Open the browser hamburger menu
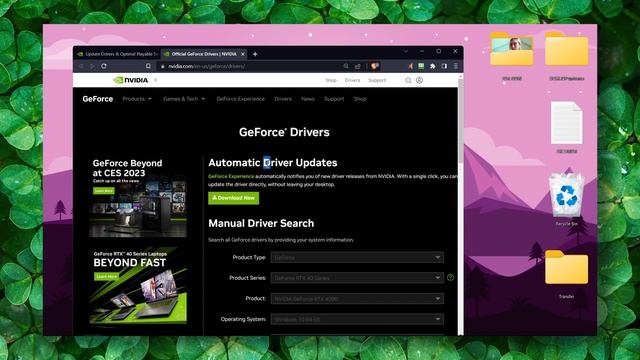This screenshot has width=640, height=360. [456, 66]
